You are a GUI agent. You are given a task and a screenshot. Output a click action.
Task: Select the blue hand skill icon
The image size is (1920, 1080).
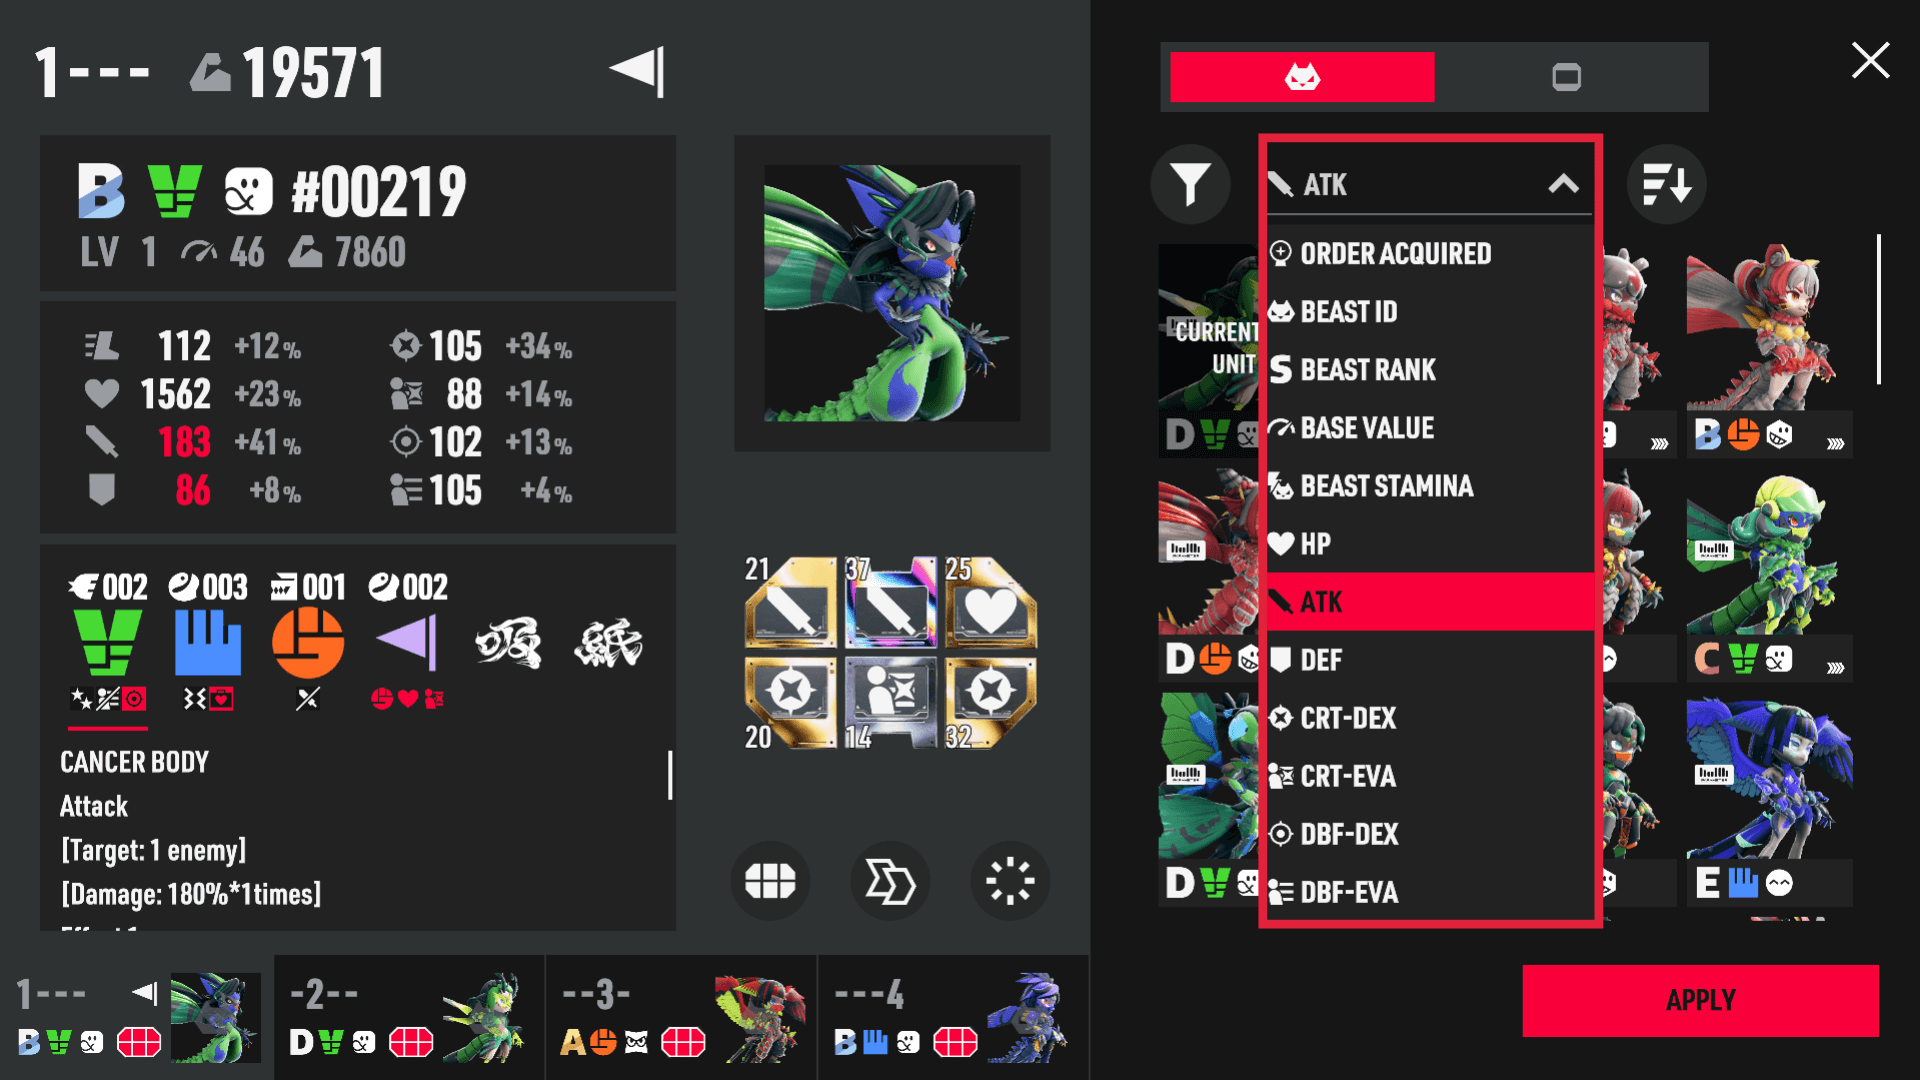tap(208, 642)
